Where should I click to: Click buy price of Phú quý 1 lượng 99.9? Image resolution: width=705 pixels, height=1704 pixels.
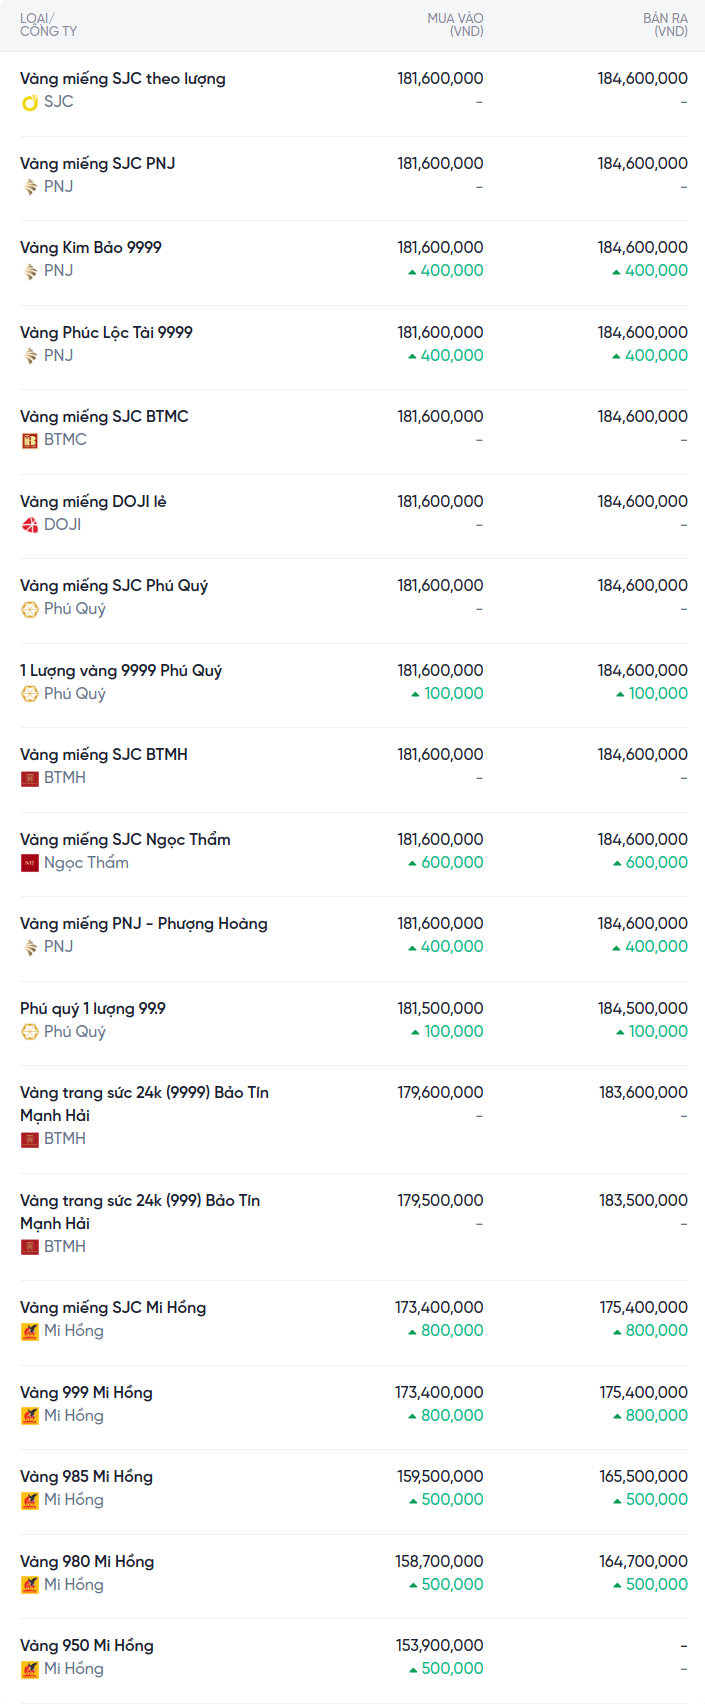click(440, 1009)
